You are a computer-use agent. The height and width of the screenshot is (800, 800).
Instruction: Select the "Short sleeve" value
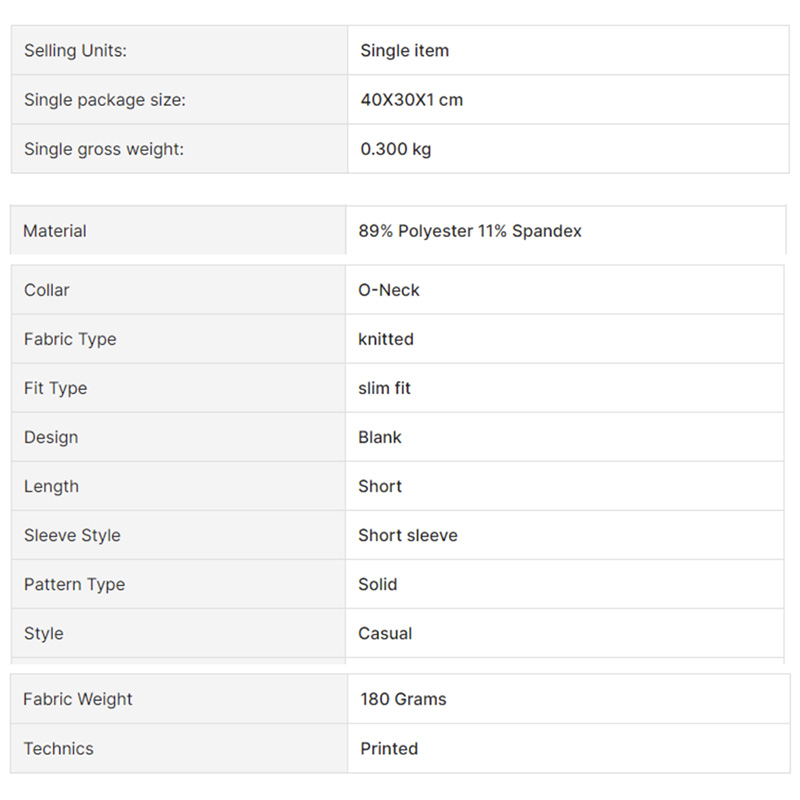click(x=407, y=535)
